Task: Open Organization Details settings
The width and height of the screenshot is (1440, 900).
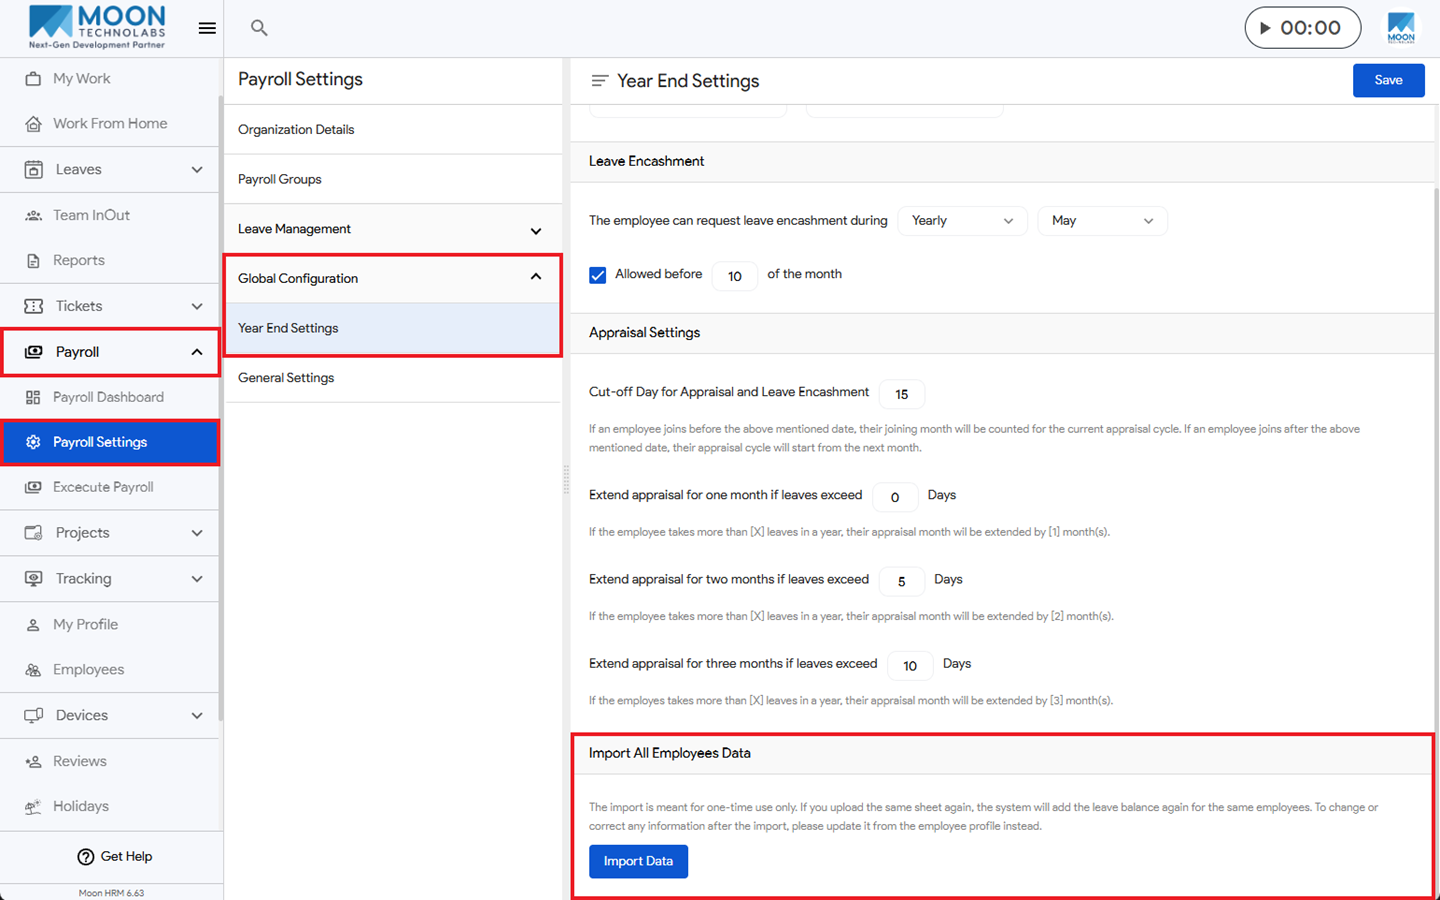Action: point(393,130)
